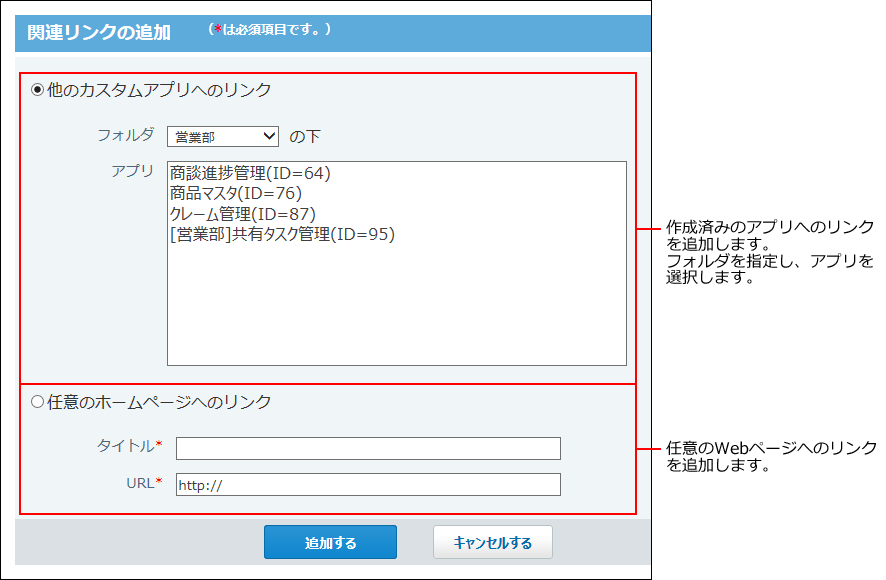This screenshot has height=580, width=886.
Task: Click the キャンセルする button
Action: click(493, 542)
